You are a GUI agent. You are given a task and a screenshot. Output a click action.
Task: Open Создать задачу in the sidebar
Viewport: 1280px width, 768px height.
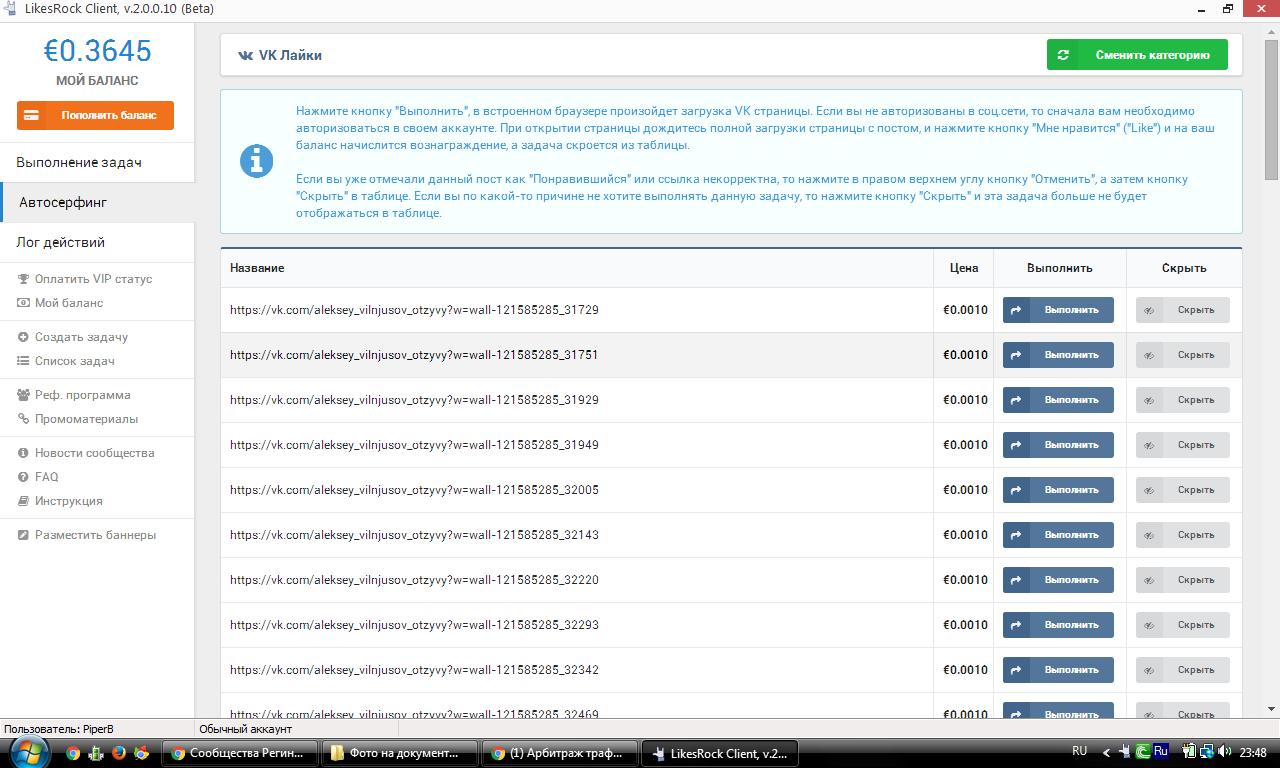[81, 337]
